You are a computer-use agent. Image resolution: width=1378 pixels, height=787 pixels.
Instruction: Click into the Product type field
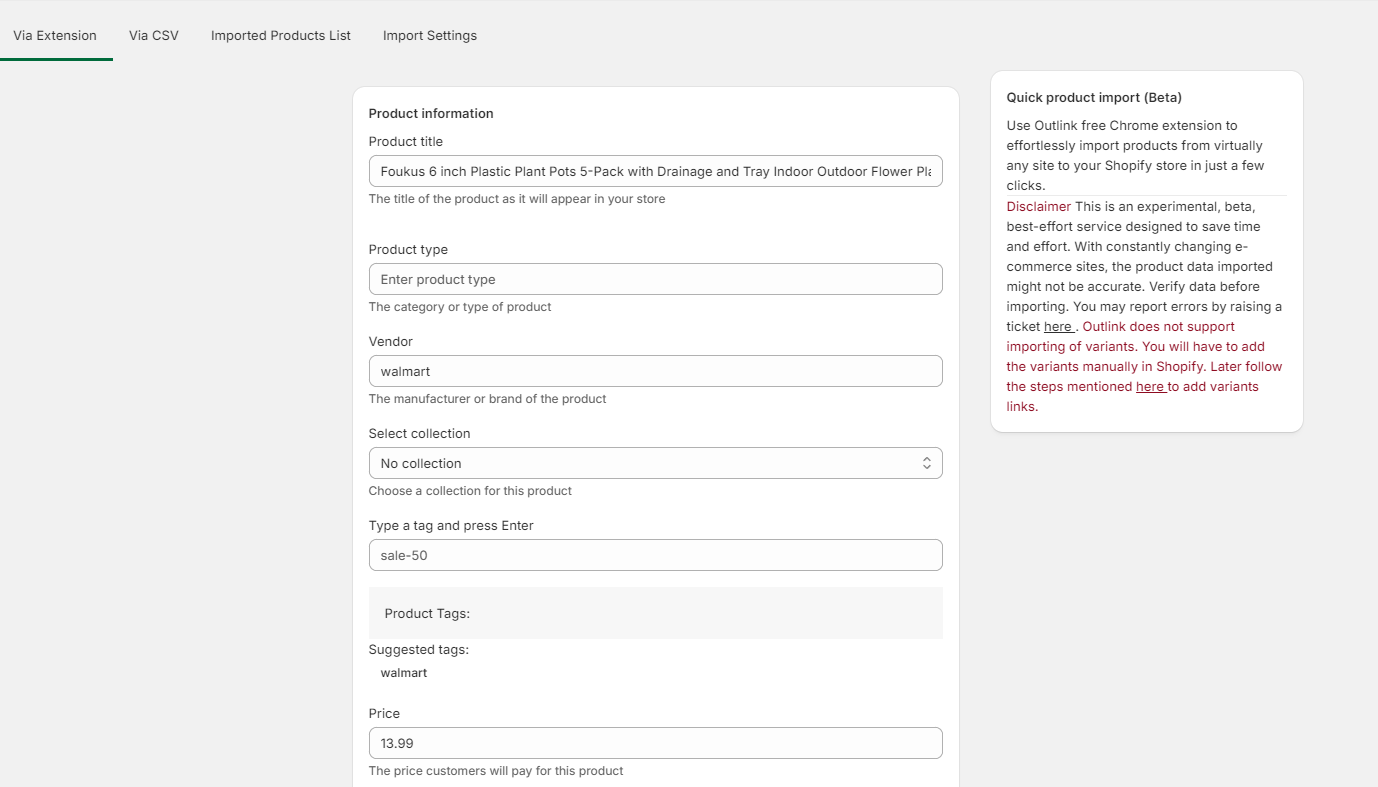[x=655, y=279]
